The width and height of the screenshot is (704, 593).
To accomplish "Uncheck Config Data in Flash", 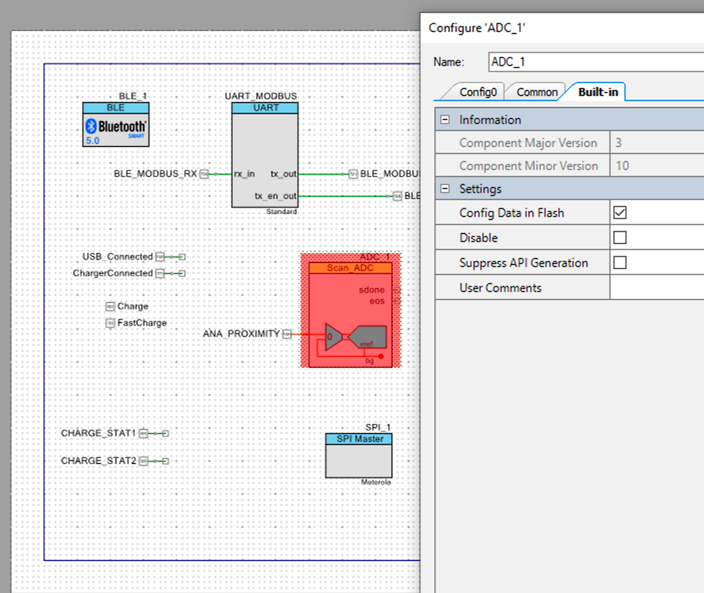I will coord(620,213).
